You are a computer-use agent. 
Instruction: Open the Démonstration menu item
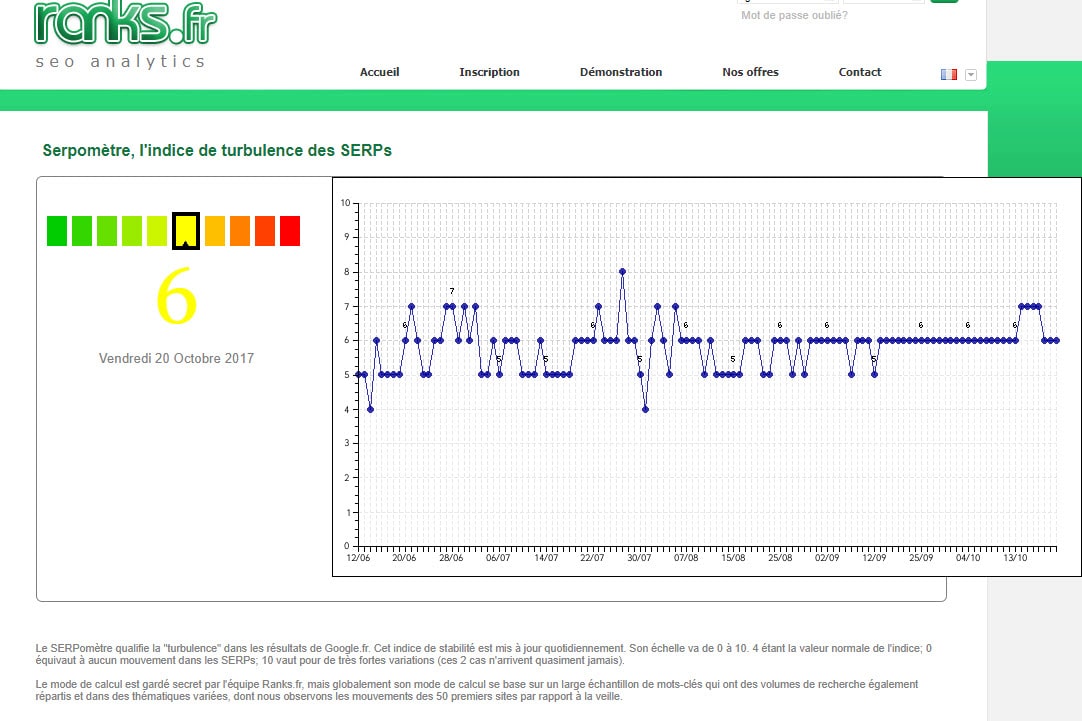pyautogui.click(x=621, y=72)
